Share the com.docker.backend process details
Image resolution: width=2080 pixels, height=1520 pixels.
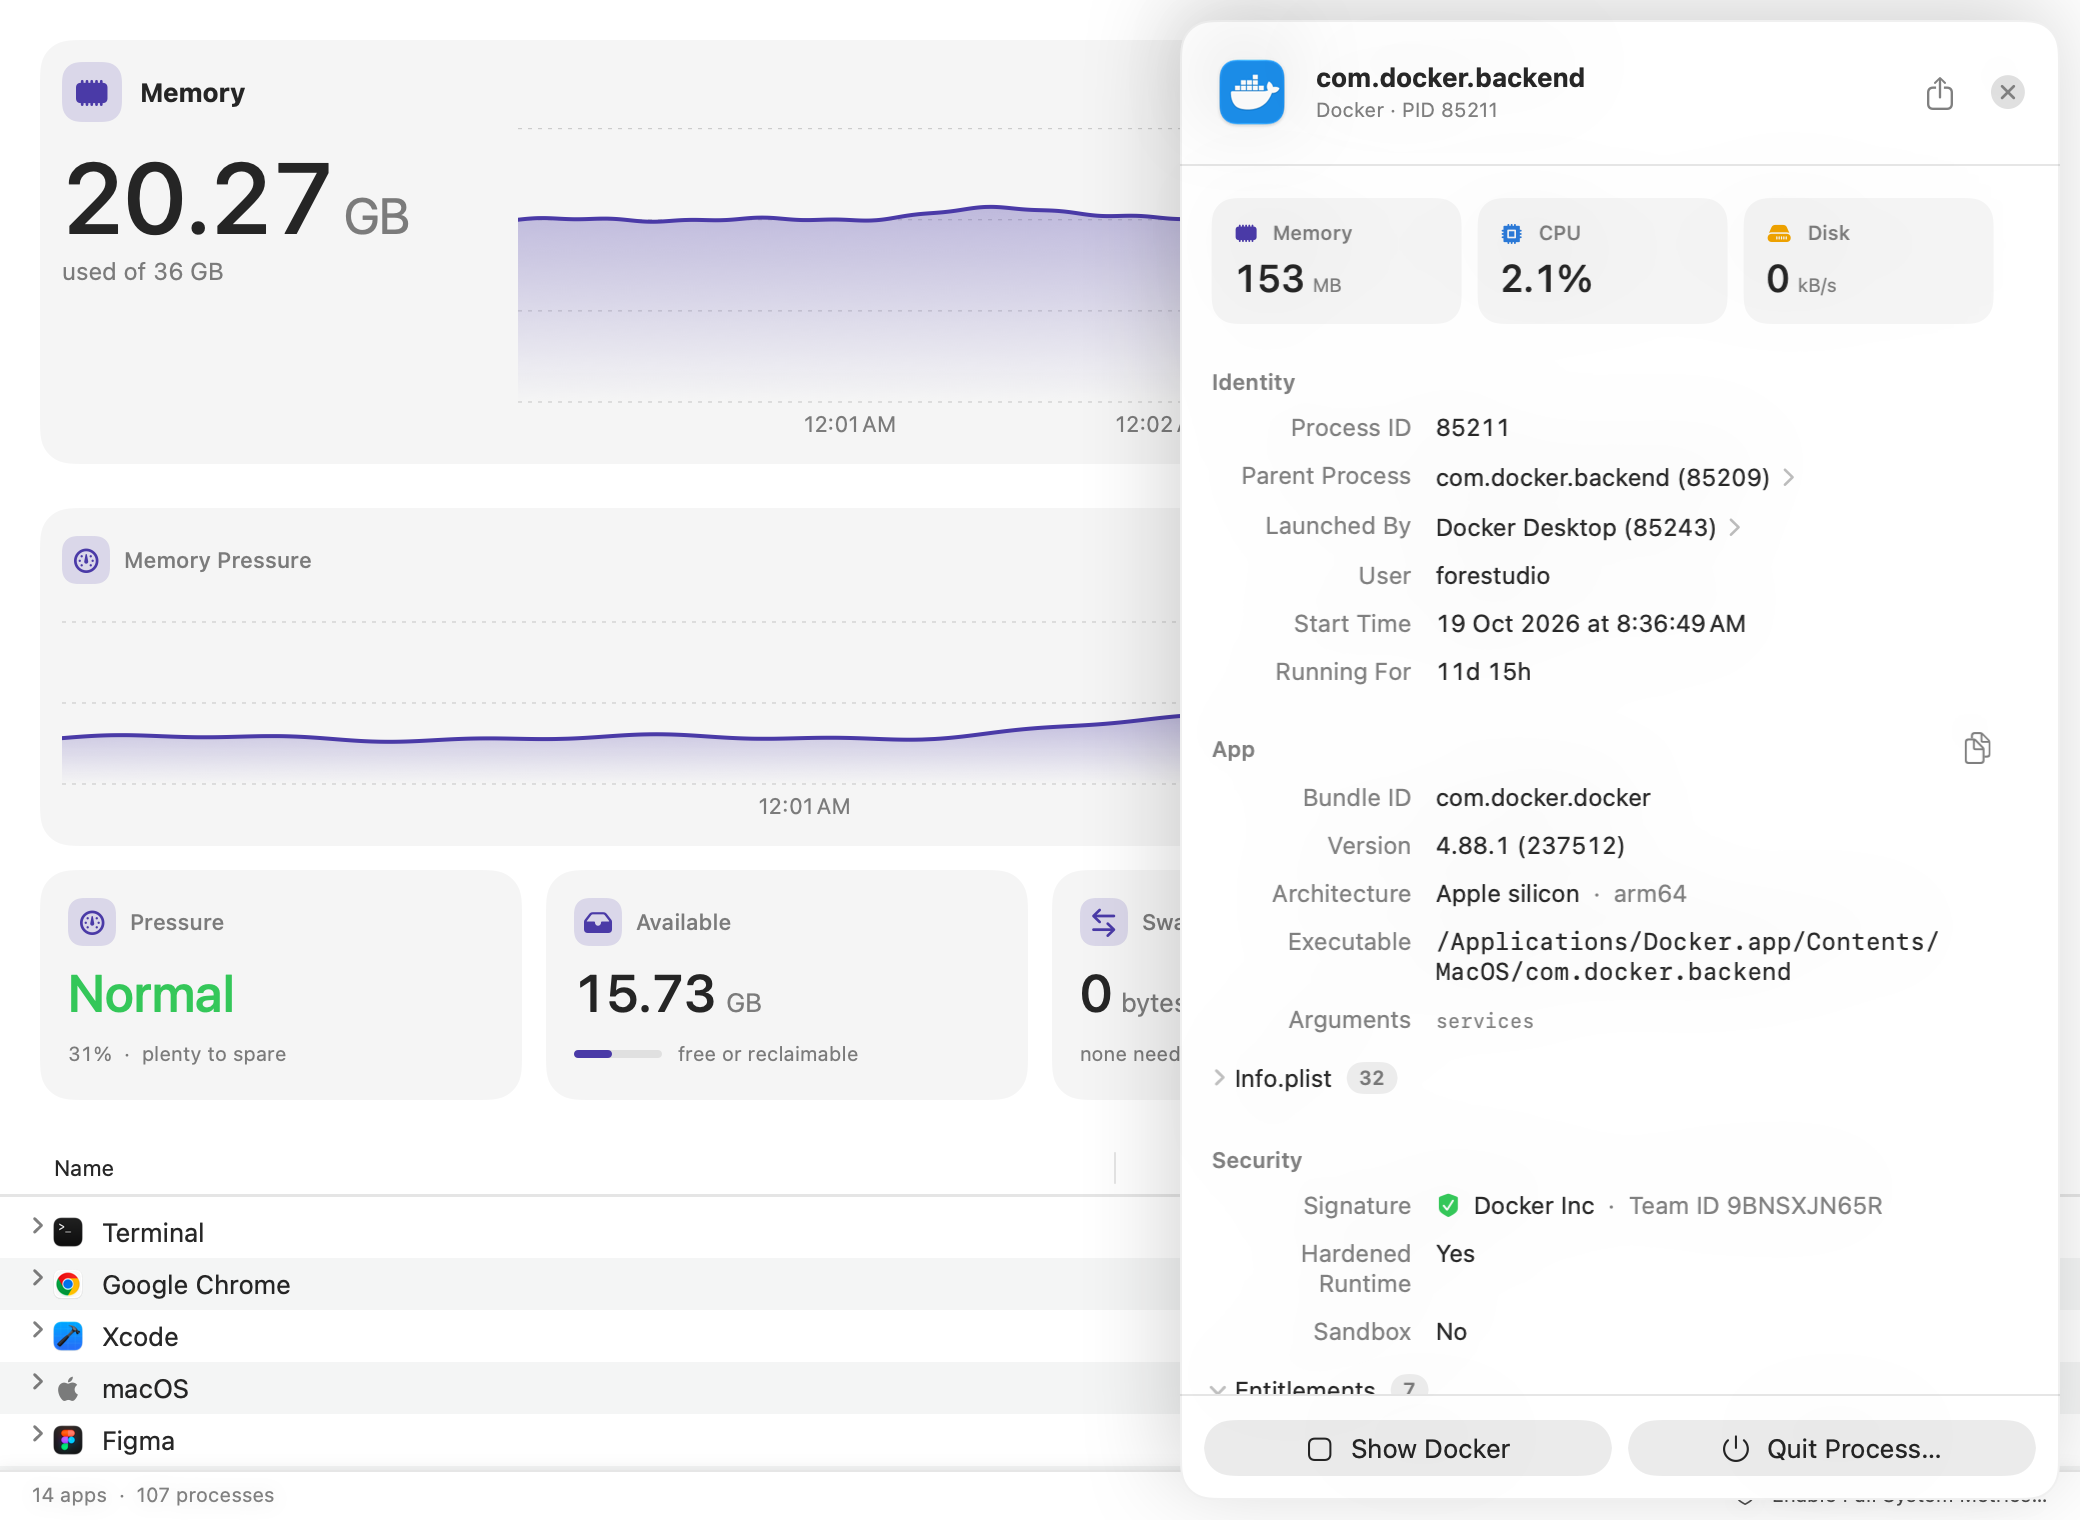click(1939, 93)
